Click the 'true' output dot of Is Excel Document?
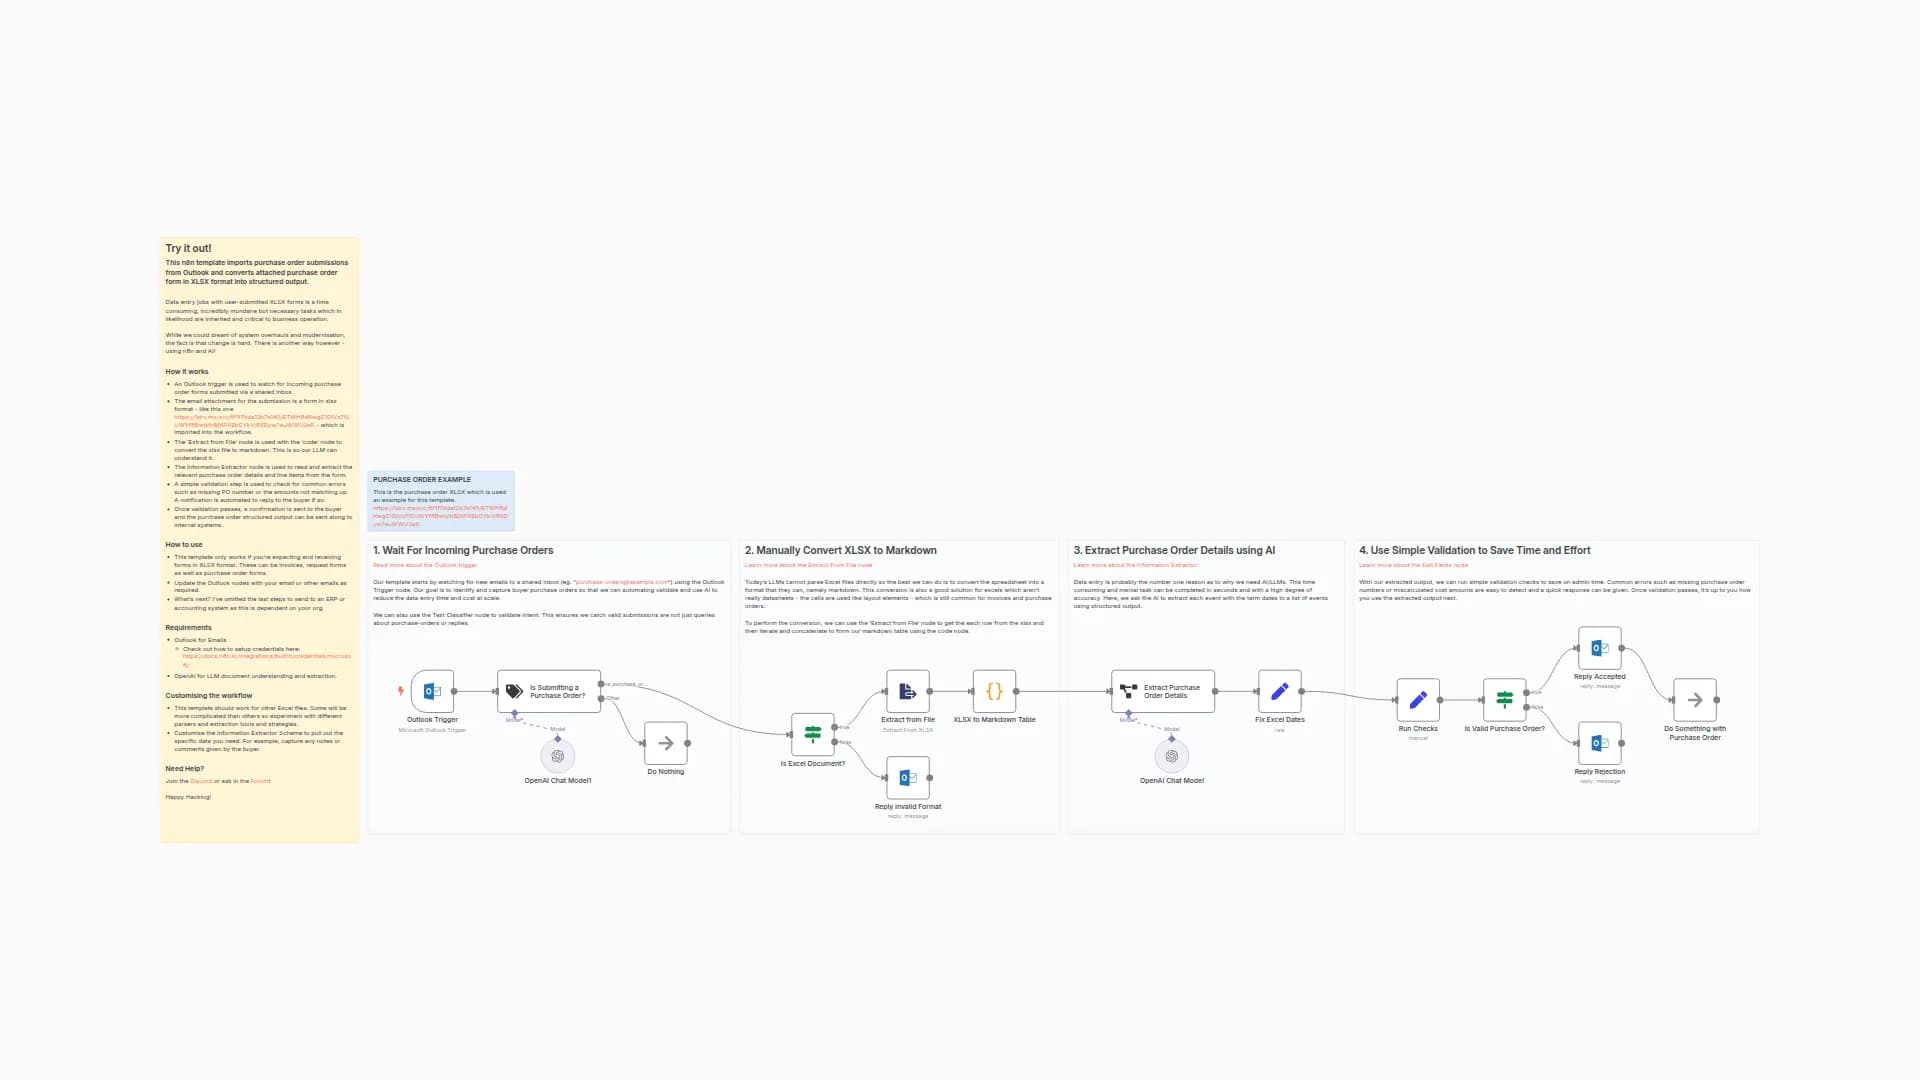Viewport: 1920px width, 1080px height. click(x=835, y=727)
